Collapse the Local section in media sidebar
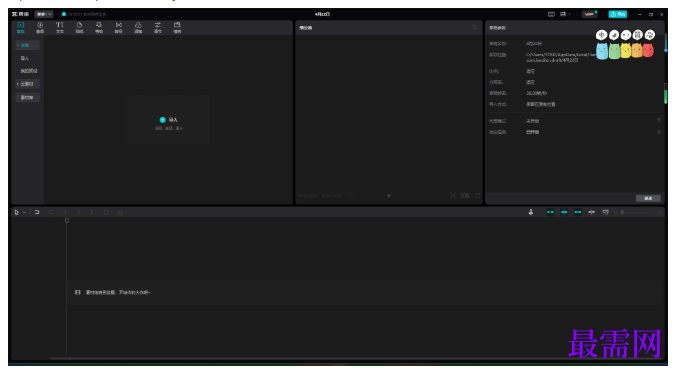Screen dimensions: 680x375 pos(27,45)
